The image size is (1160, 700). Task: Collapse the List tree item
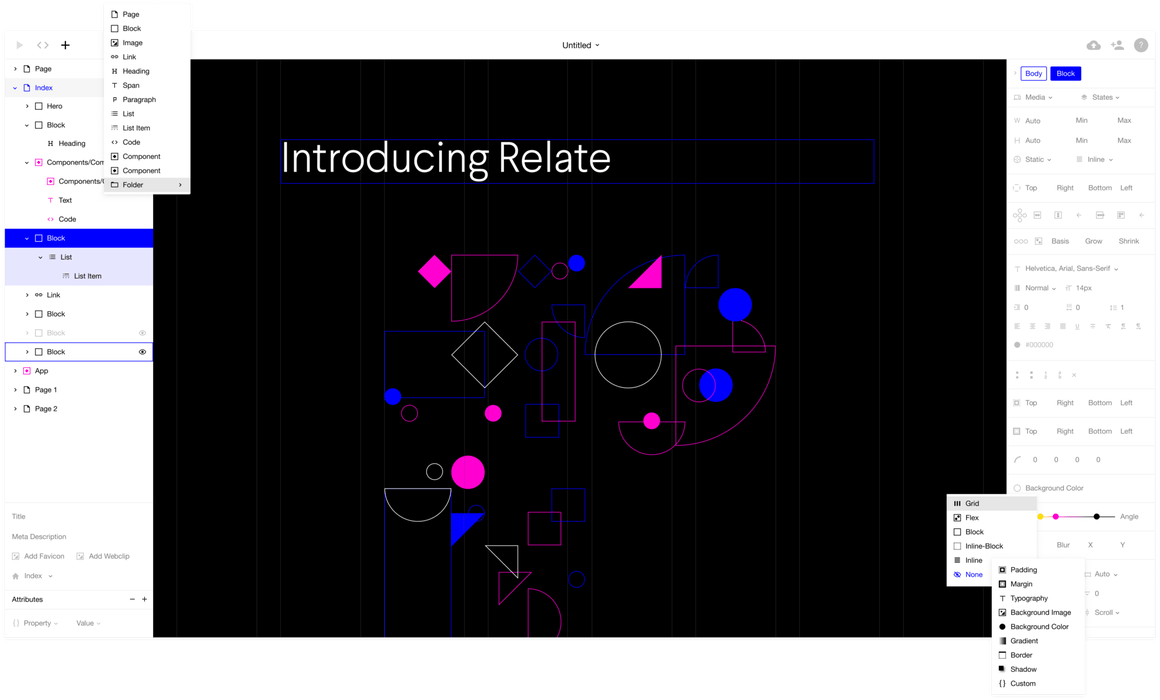point(41,258)
